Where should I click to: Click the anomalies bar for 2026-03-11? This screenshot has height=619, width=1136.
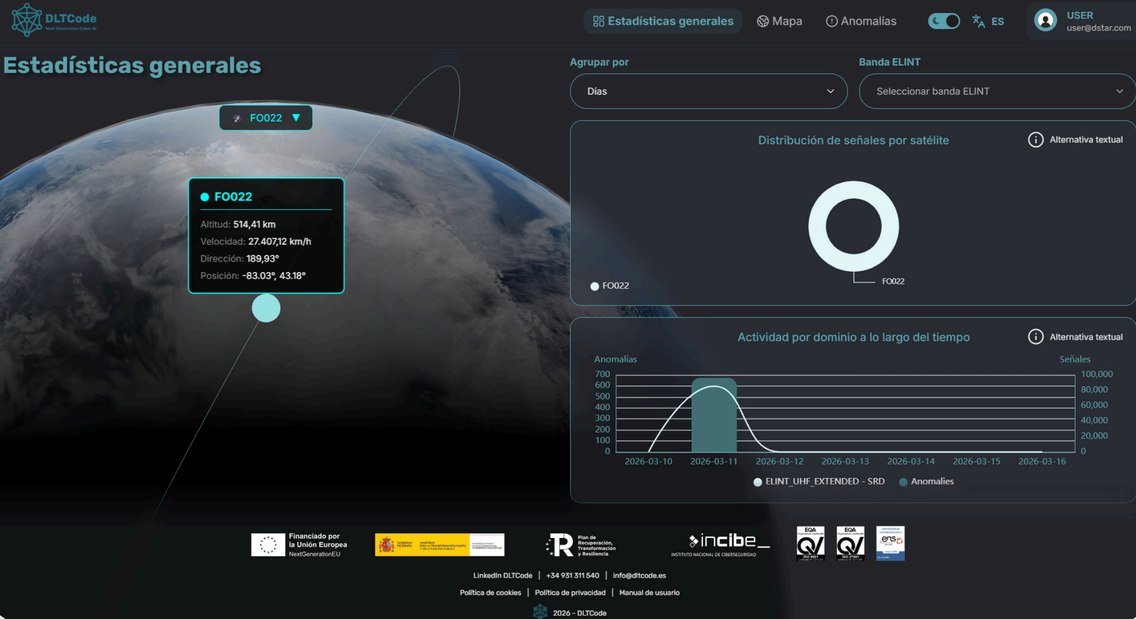click(x=714, y=415)
